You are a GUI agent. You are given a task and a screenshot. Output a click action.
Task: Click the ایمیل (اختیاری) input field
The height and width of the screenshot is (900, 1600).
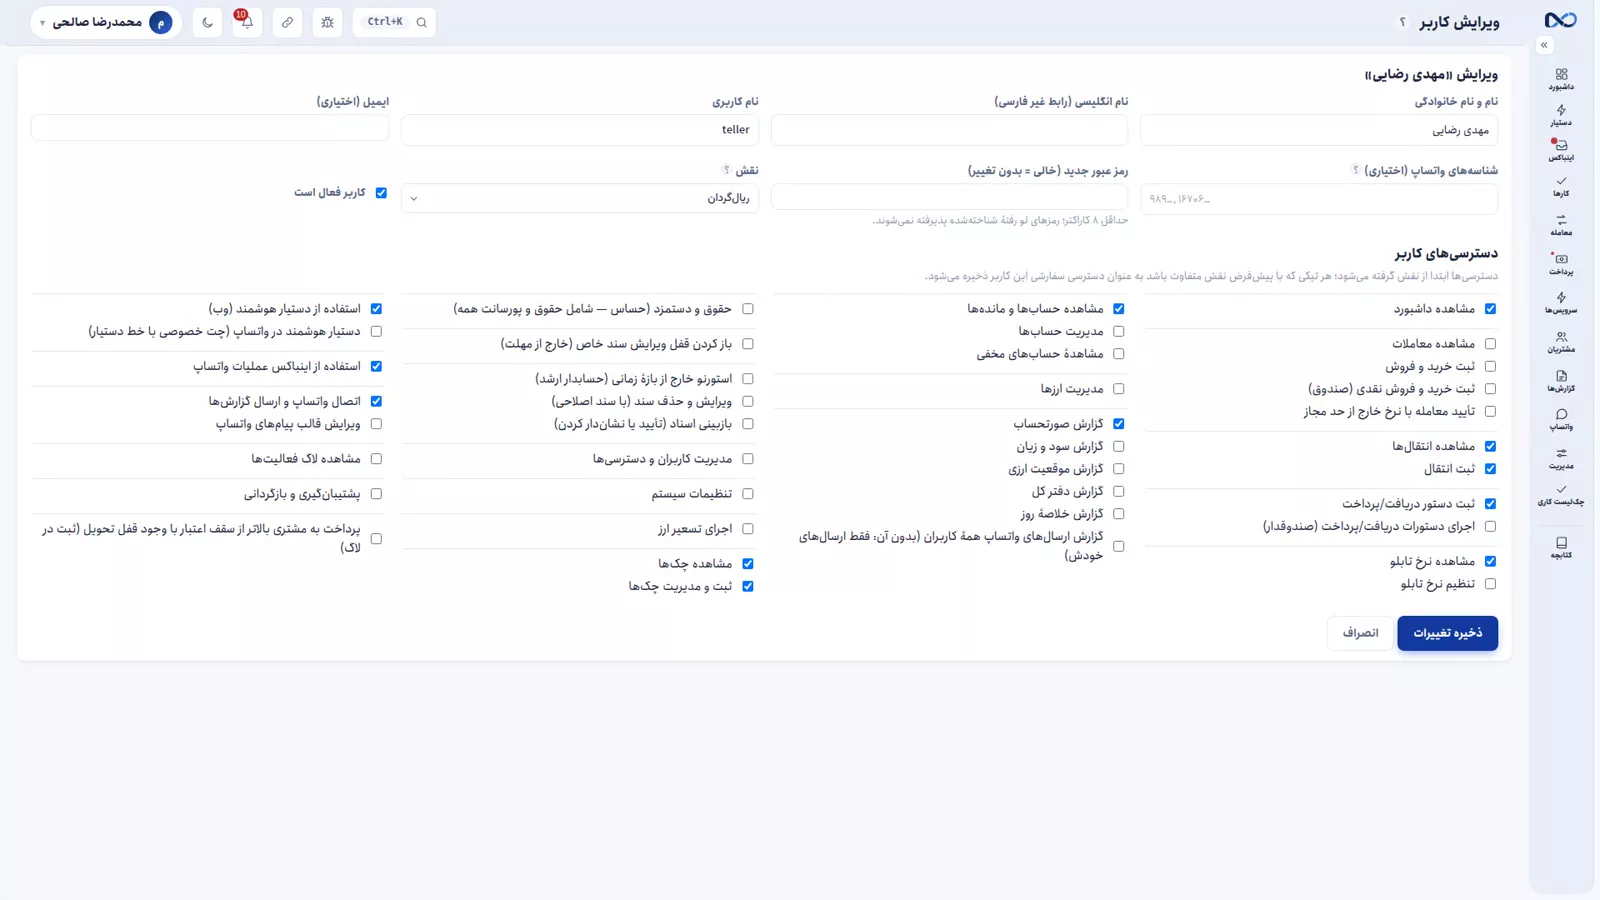point(210,128)
